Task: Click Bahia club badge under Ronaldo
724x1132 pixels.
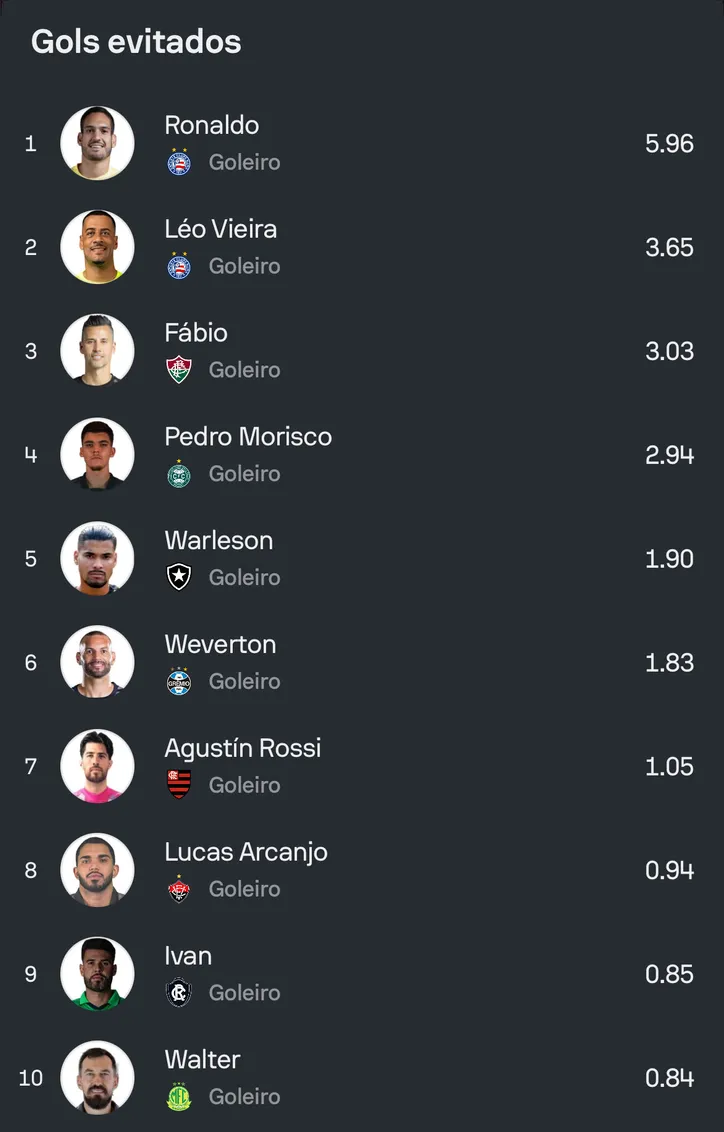Action: [x=179, y=162]
